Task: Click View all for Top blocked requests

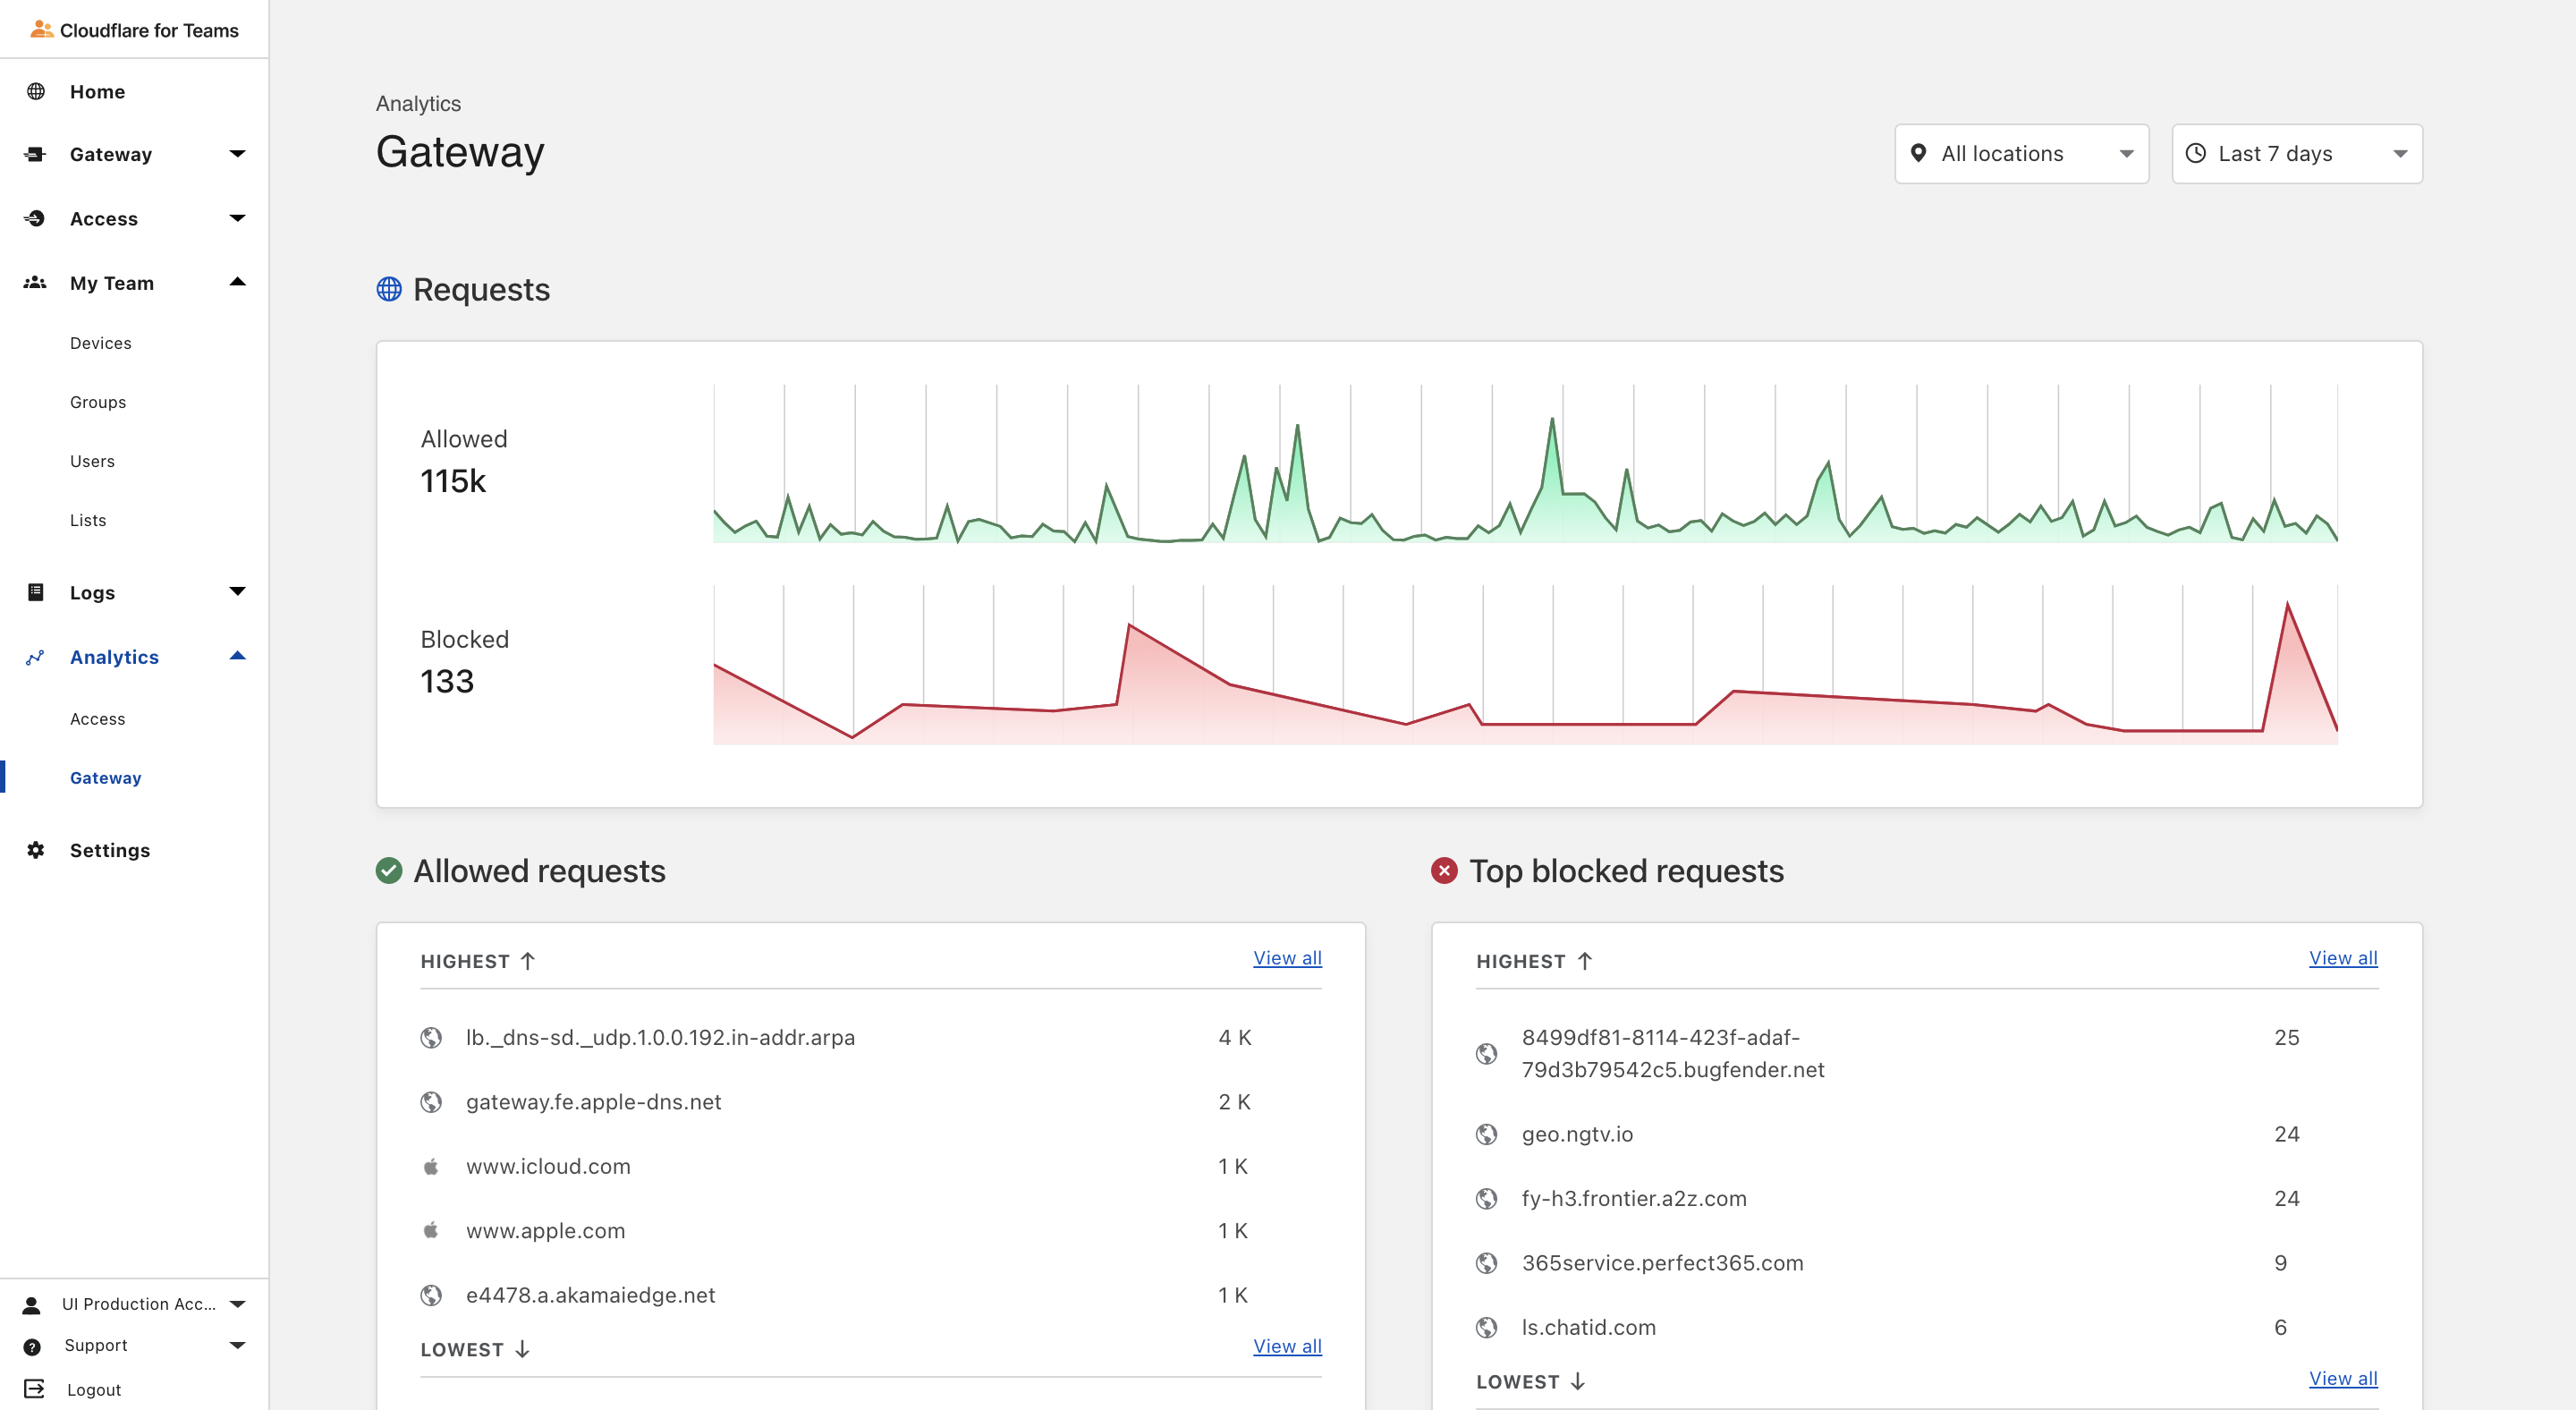Action: pyautogui.click(x=2343, y=957)
